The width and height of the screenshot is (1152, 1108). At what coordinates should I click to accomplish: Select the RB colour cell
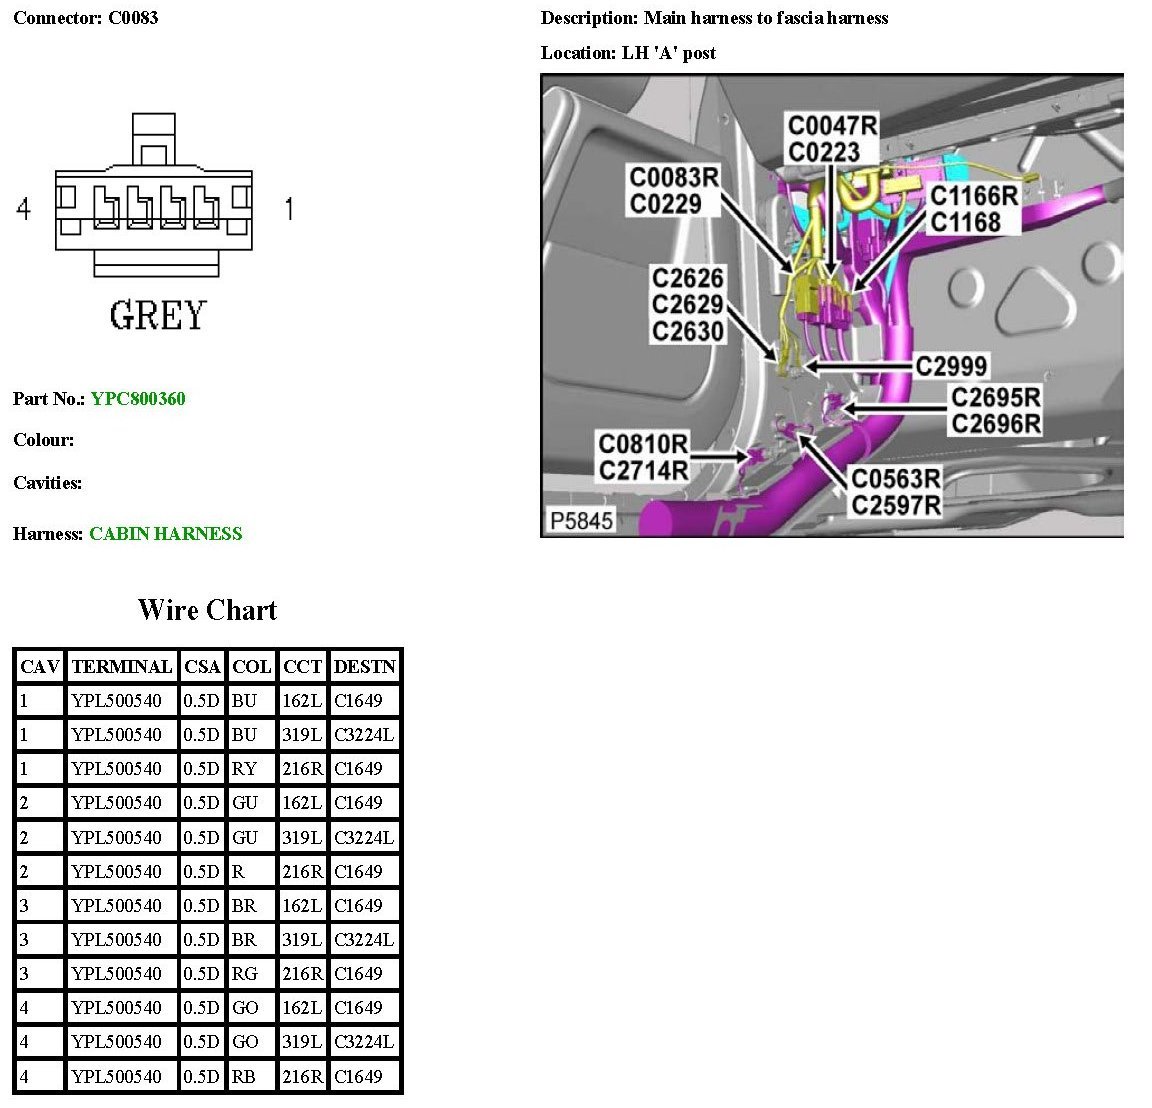251,1076
